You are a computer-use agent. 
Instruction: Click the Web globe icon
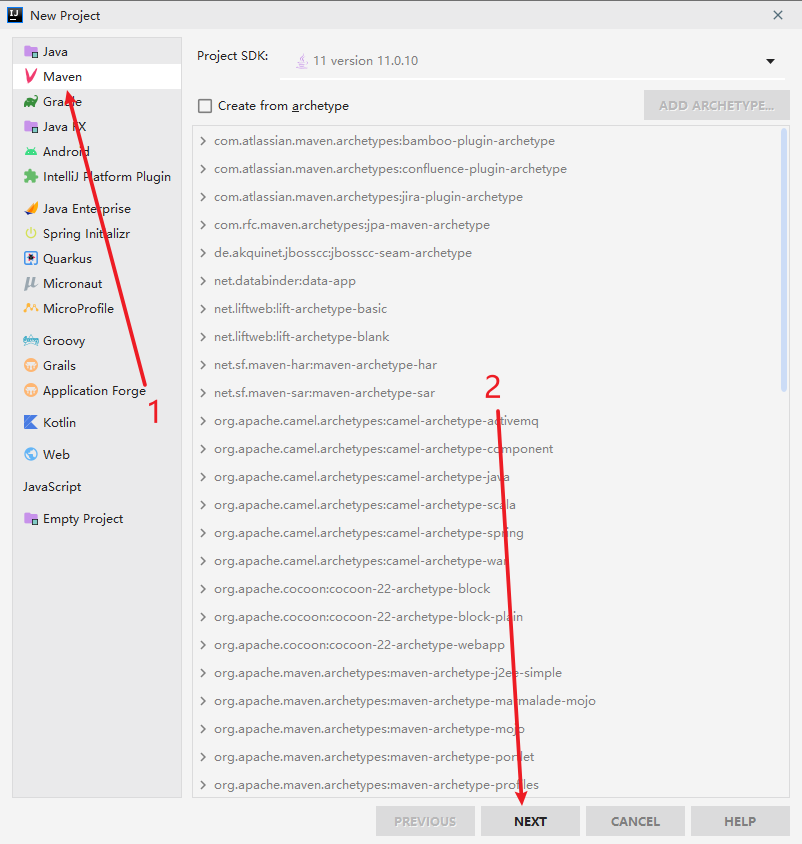pyautogui.click(x=31, y=454)
